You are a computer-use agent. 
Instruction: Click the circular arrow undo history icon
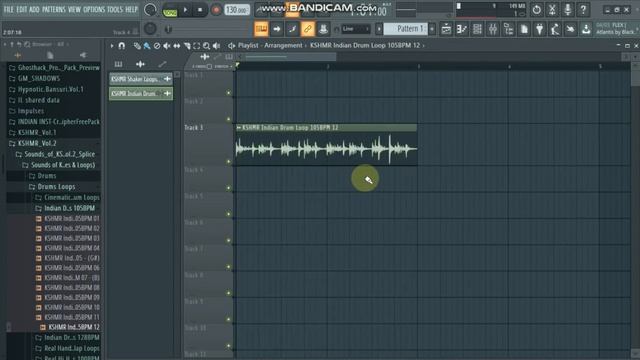(537, 9)
